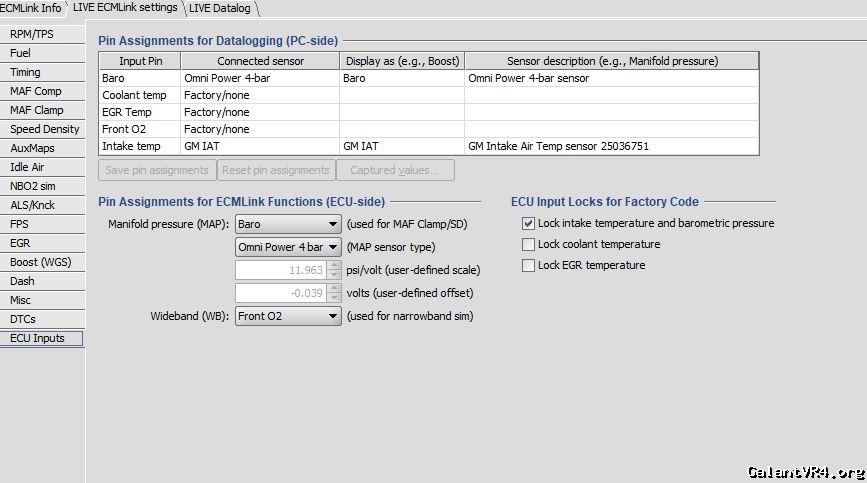Toggle Lock intake temperature and barometric pressure
The height and width of the screenshot is (483, 867).
(528, 224)
